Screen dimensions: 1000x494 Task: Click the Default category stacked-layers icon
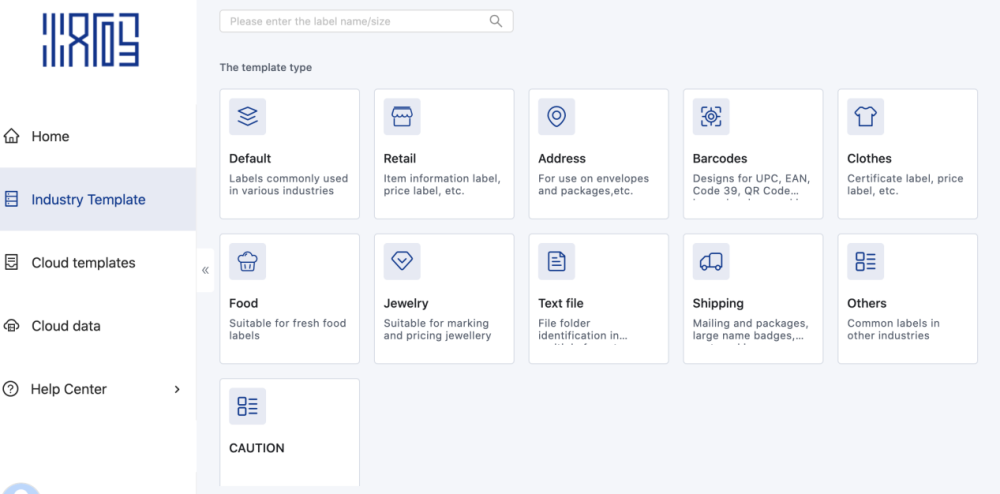tap(247, 117)
